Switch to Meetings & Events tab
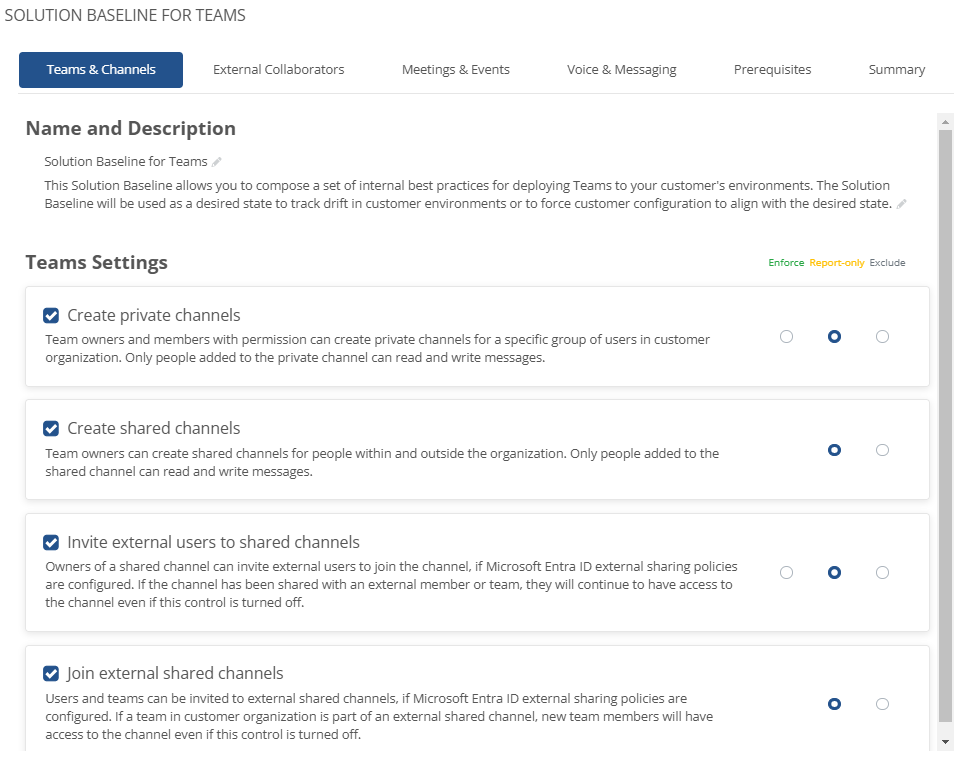 point(455,69)
